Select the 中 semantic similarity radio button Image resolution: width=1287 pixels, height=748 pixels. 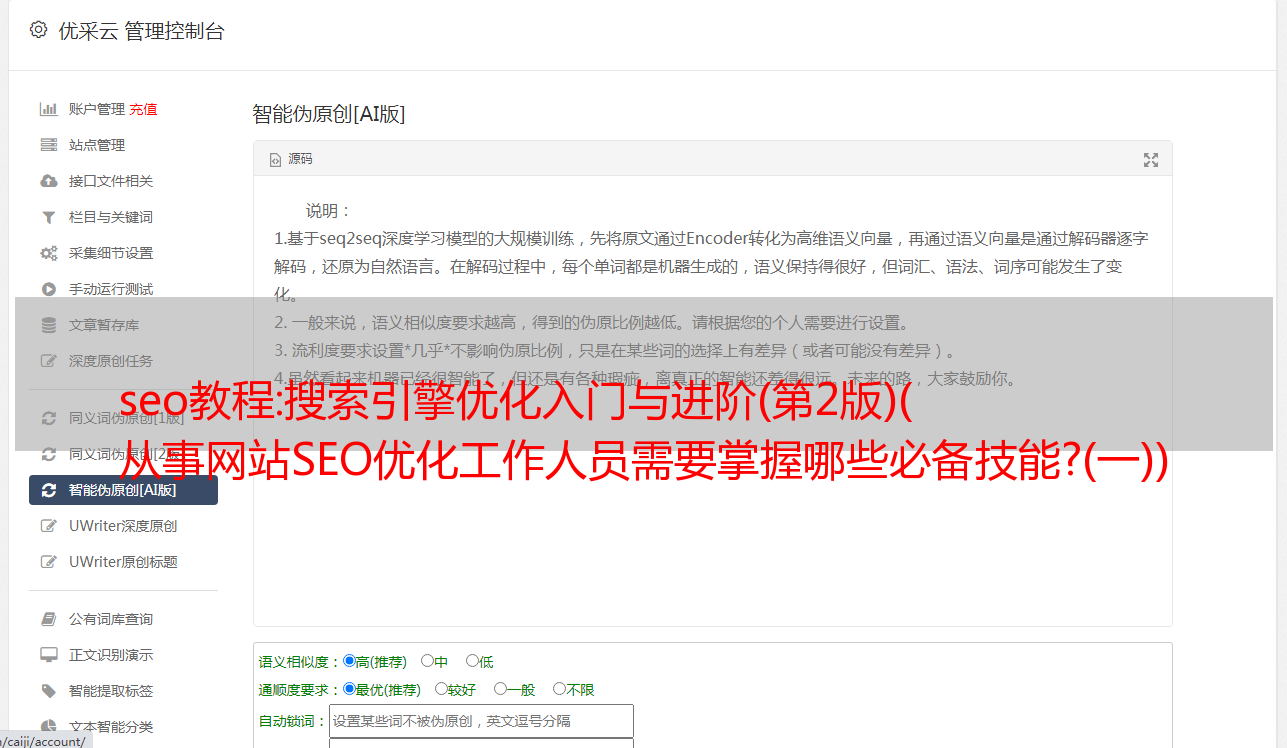tap(427, 661)
